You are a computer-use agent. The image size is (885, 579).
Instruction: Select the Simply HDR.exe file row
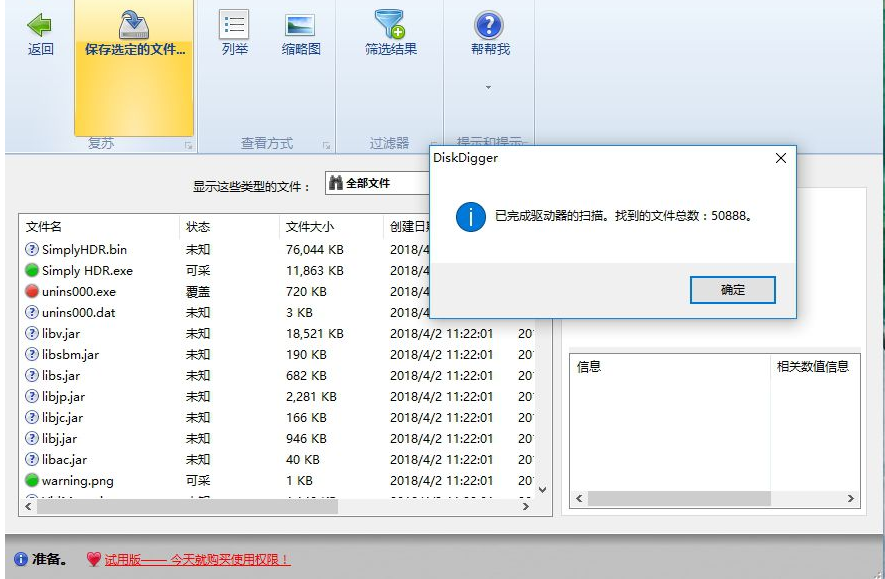[x=277, y=270]
